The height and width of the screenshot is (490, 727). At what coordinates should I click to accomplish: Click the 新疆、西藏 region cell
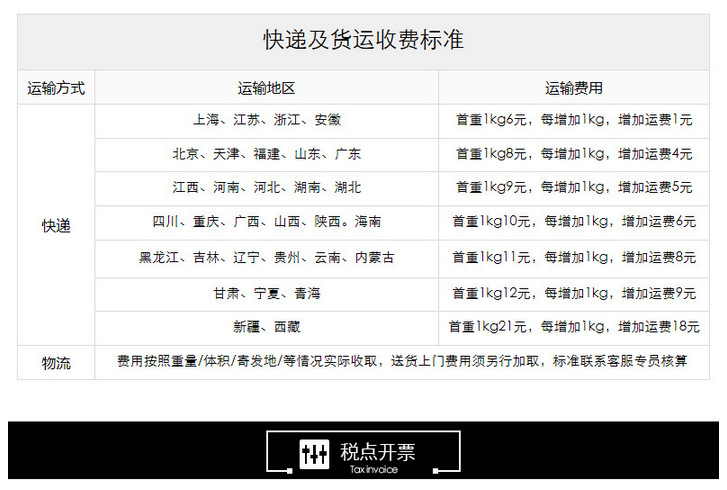pyautogui.click(x=267, y=327)
